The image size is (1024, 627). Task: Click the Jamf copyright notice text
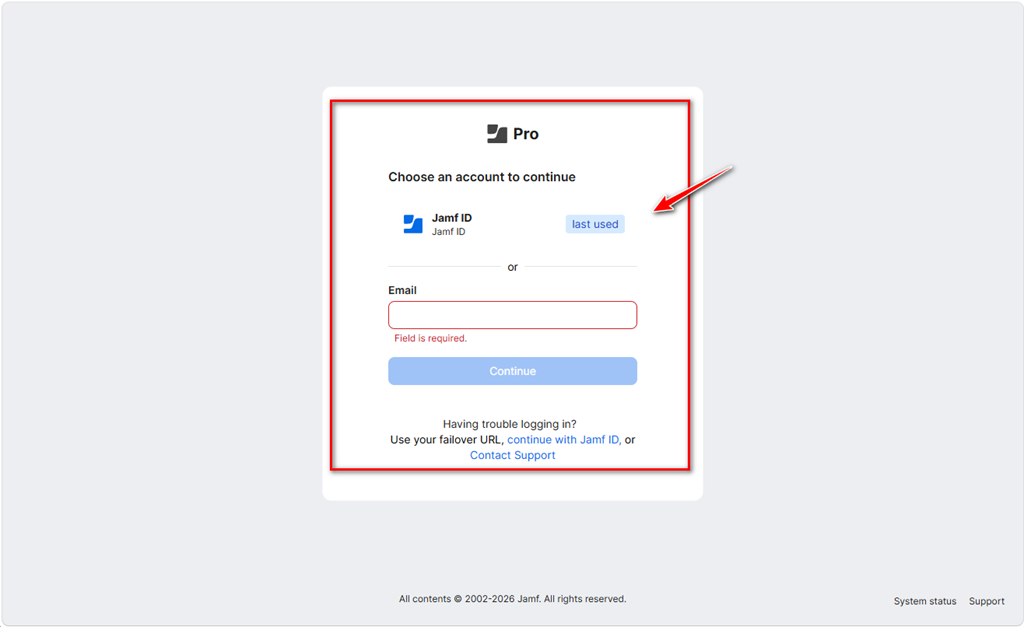[513, 599]
